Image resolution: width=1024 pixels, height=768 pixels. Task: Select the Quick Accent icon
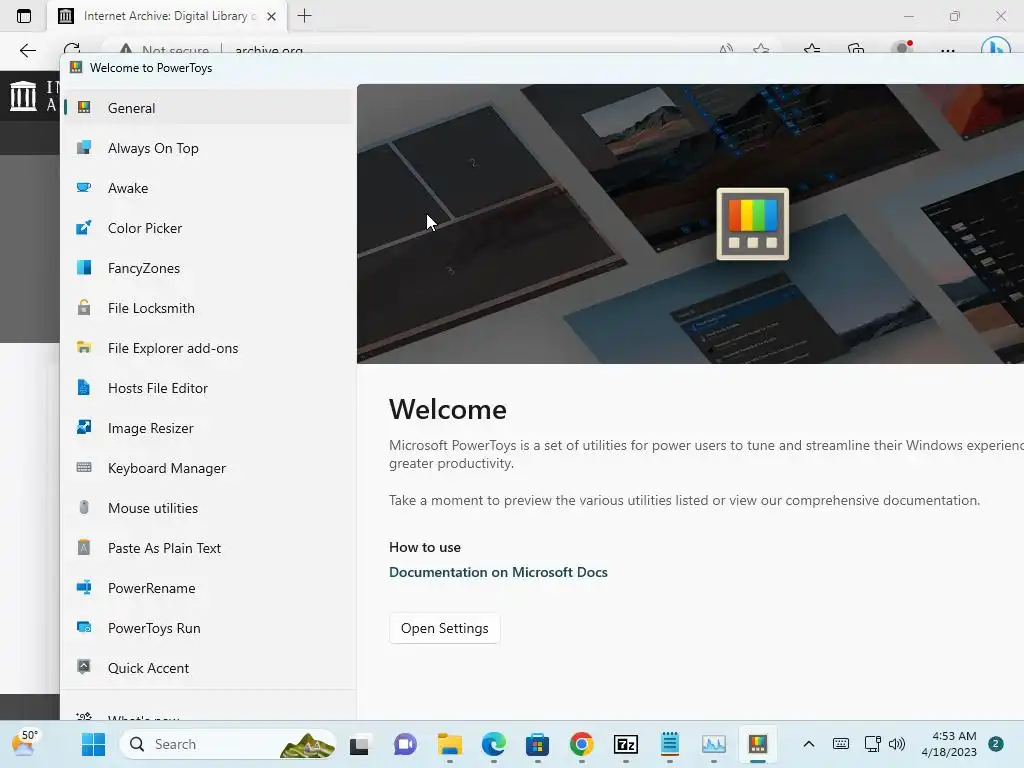[x=84, y=667]
